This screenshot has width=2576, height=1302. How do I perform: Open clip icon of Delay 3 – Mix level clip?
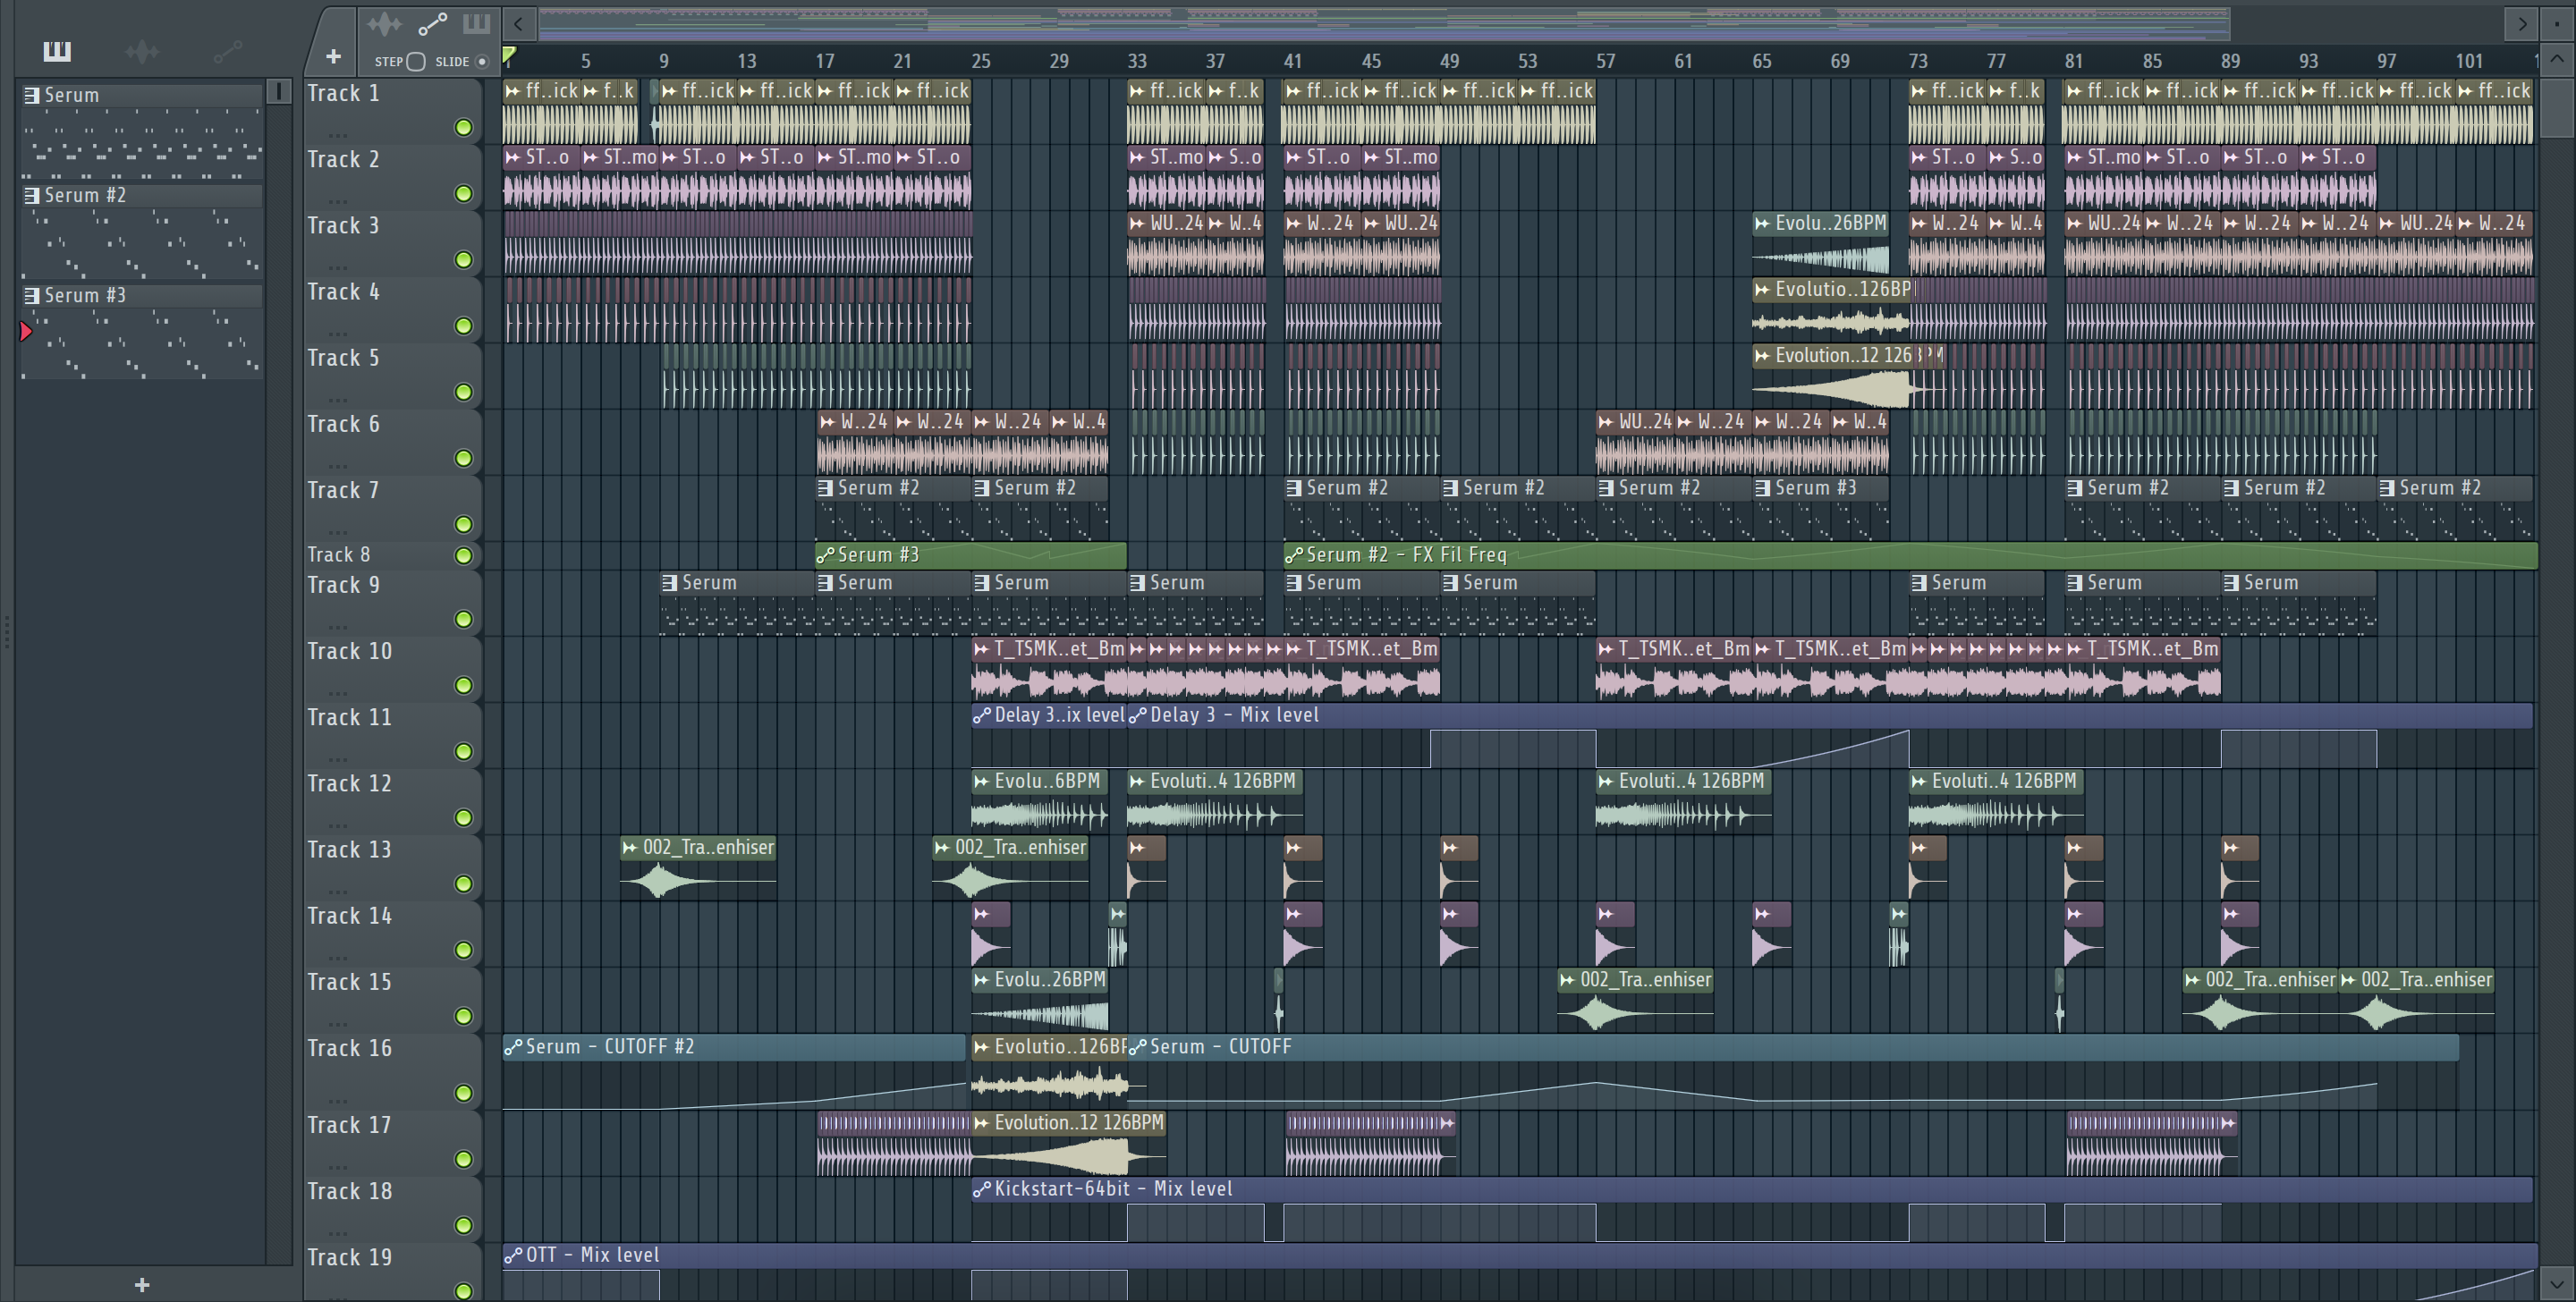[x=1137, y=715]
